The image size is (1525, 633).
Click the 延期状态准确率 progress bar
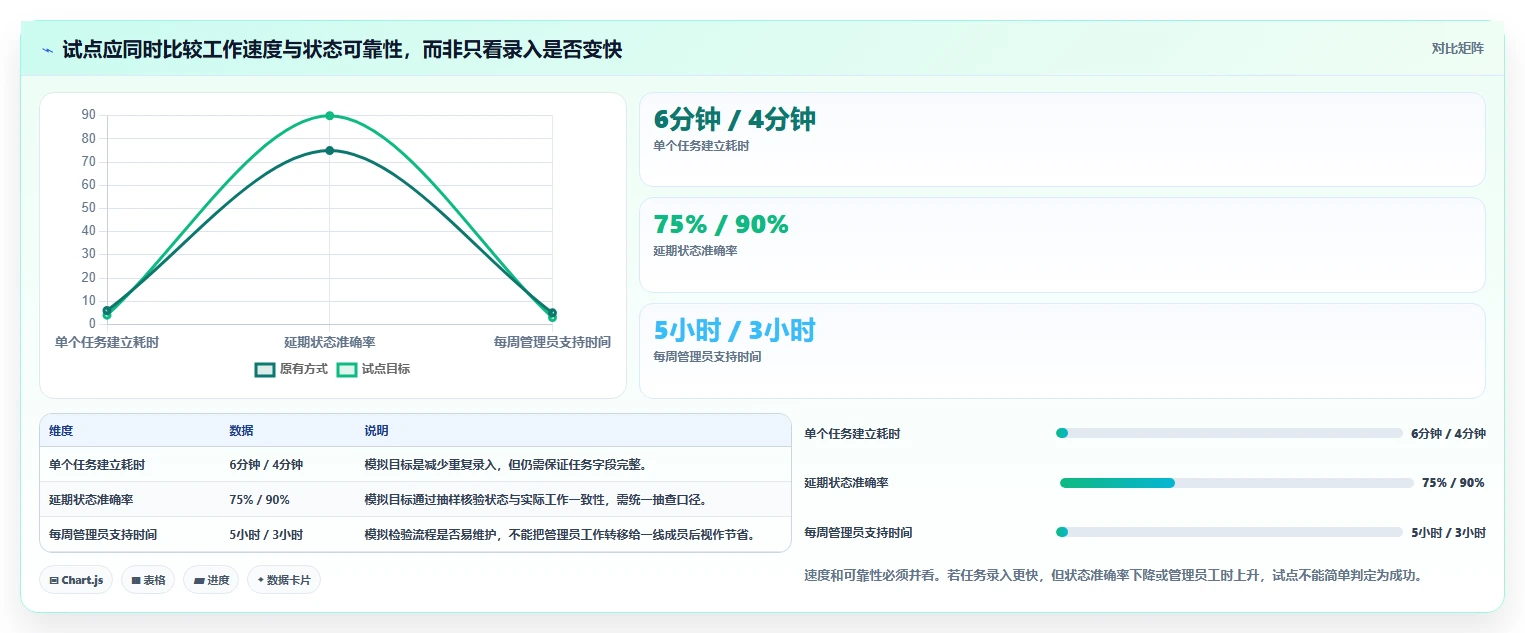point(1237,483)
